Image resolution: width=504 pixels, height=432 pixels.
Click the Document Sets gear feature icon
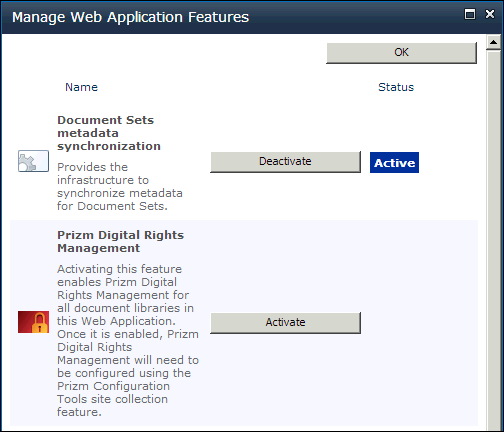(33, 161)
